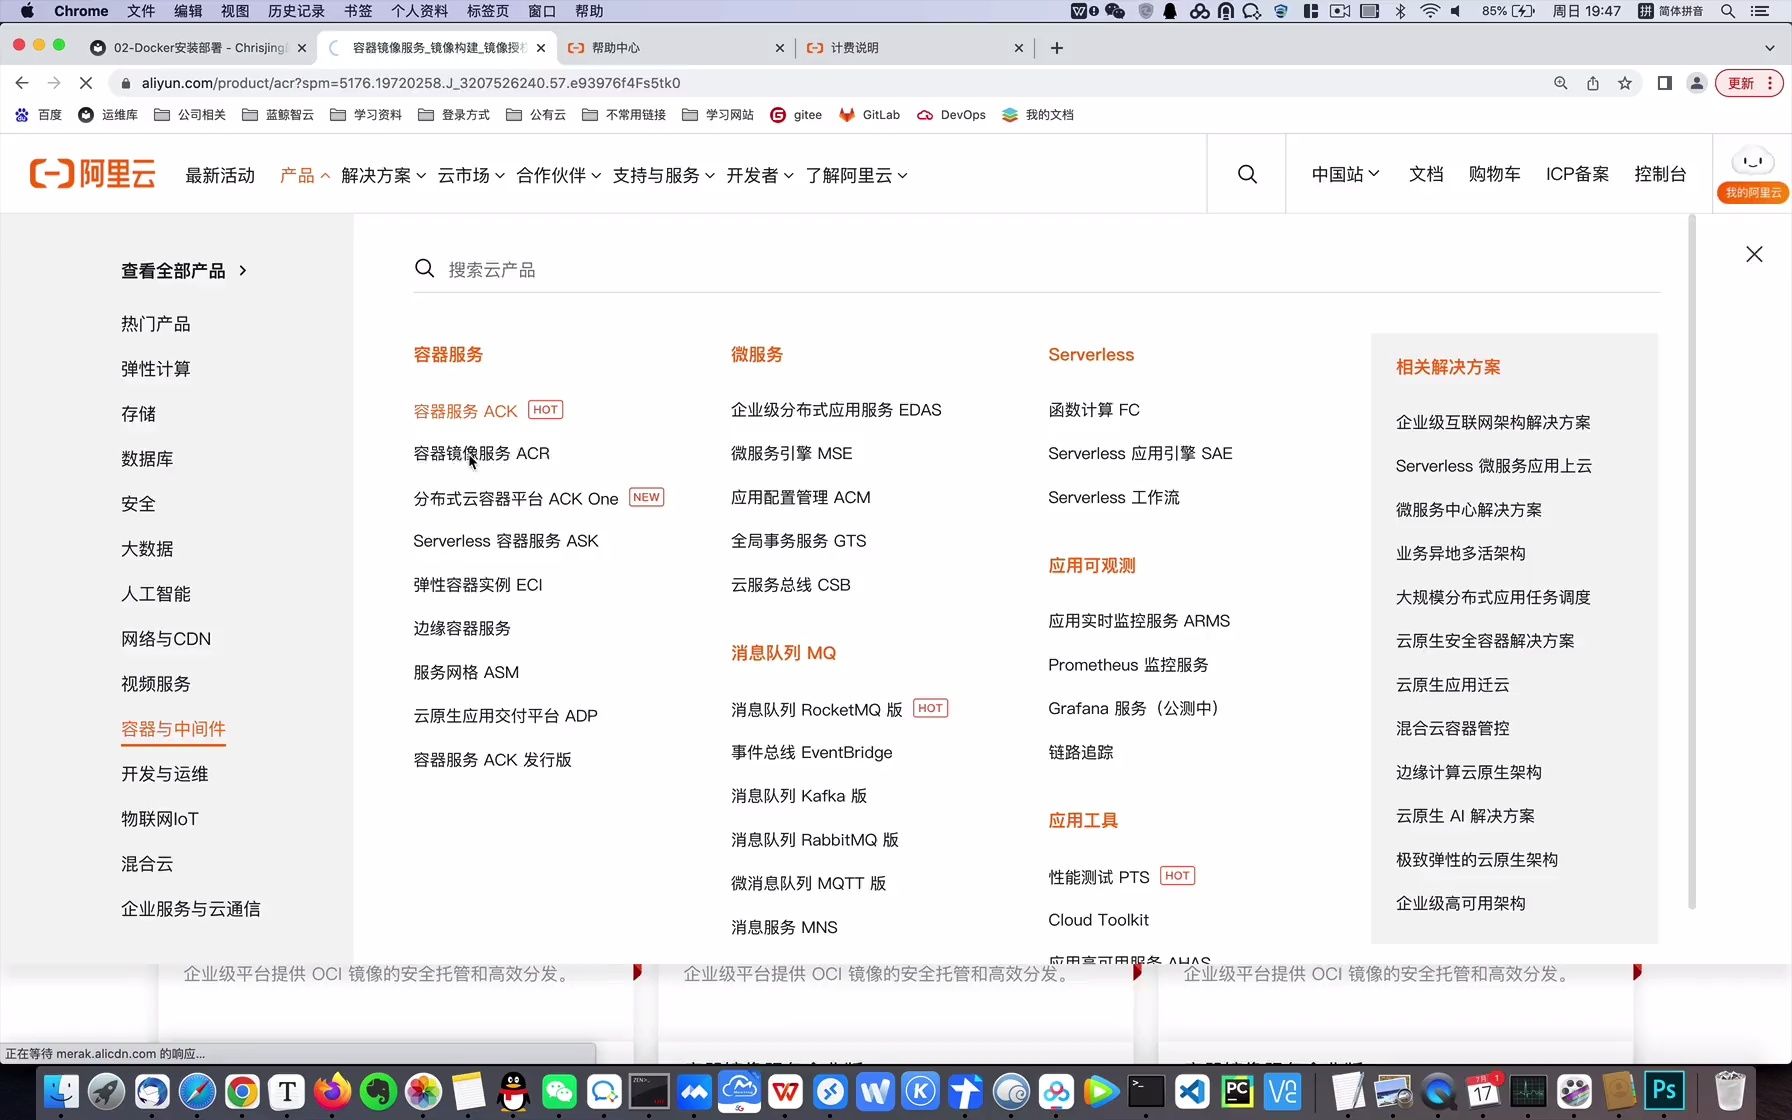Viewport: 1792px width, 1120px height.
Task: Expand the 支持与服务 dropdown
Action: 664,175
